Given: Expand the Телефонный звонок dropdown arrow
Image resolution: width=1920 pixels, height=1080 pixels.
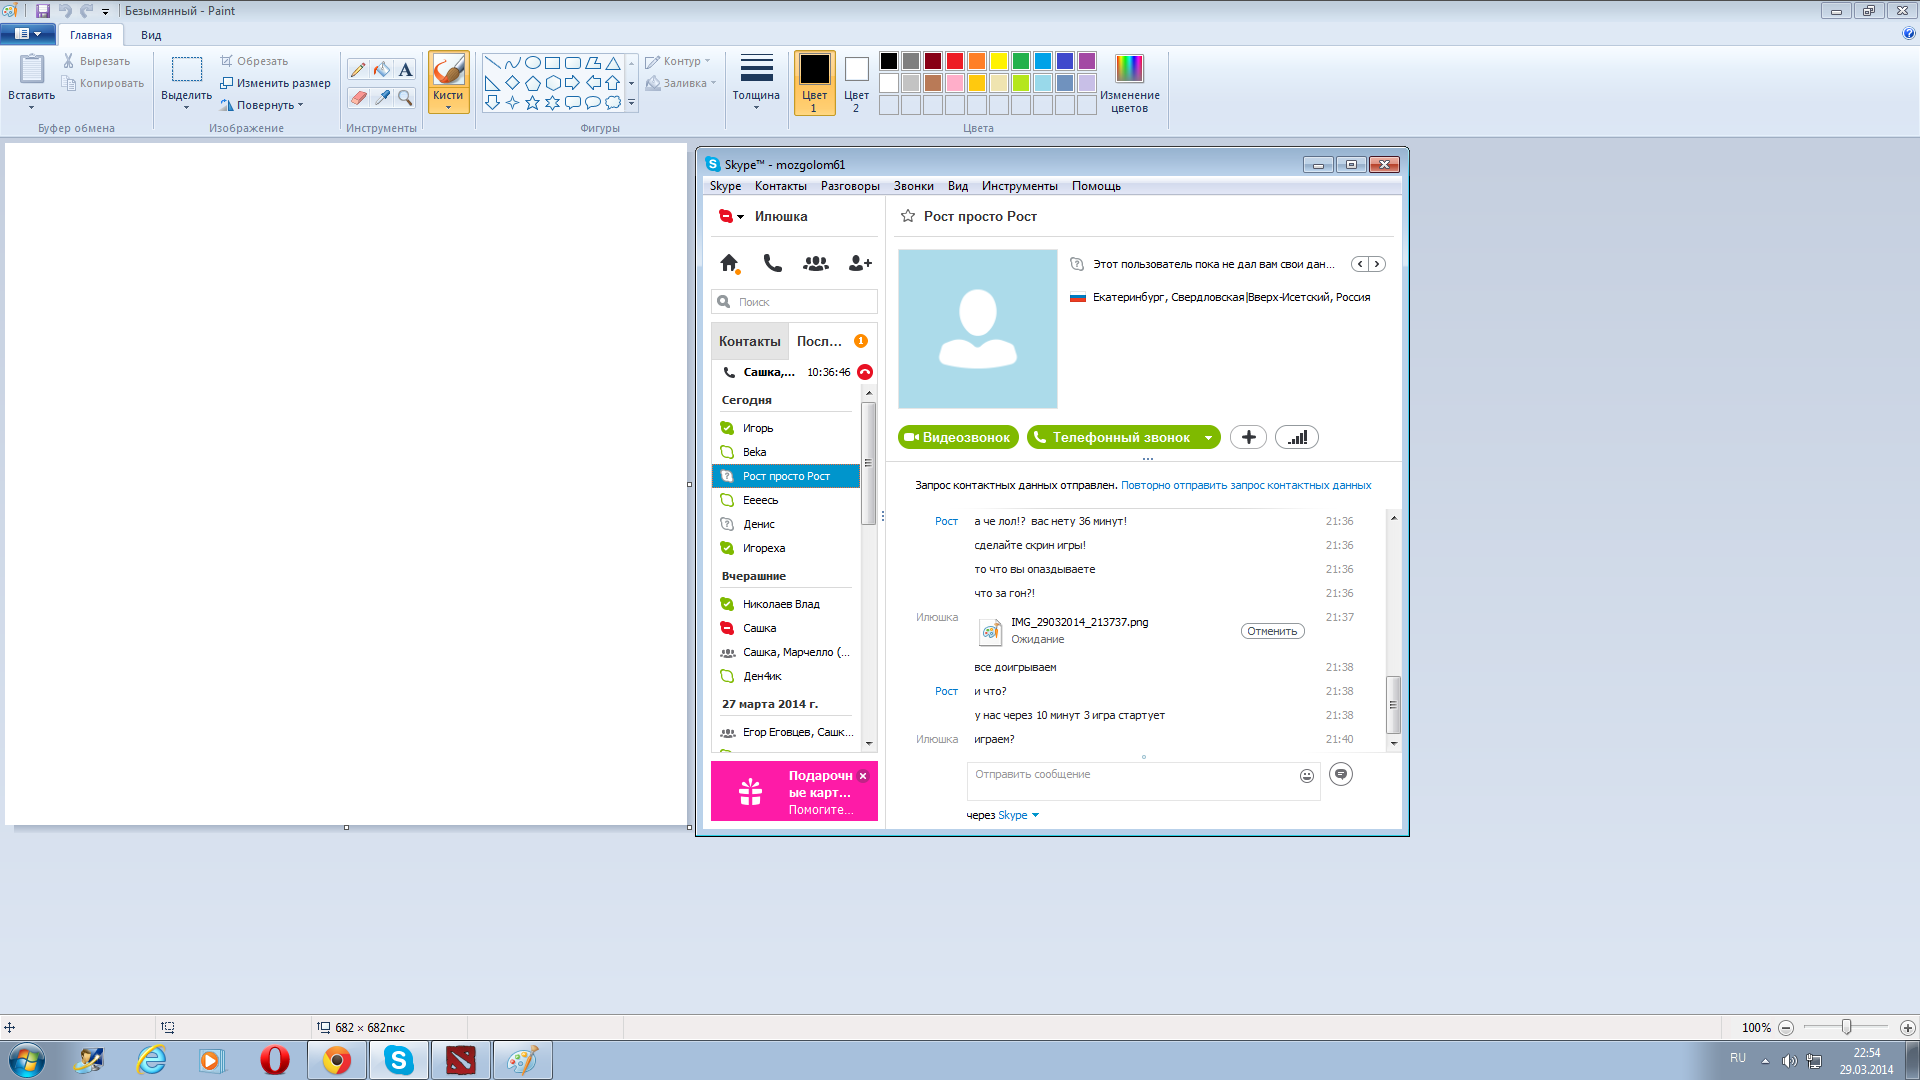Looking at the screenshot, I should tap(1208, 438).
